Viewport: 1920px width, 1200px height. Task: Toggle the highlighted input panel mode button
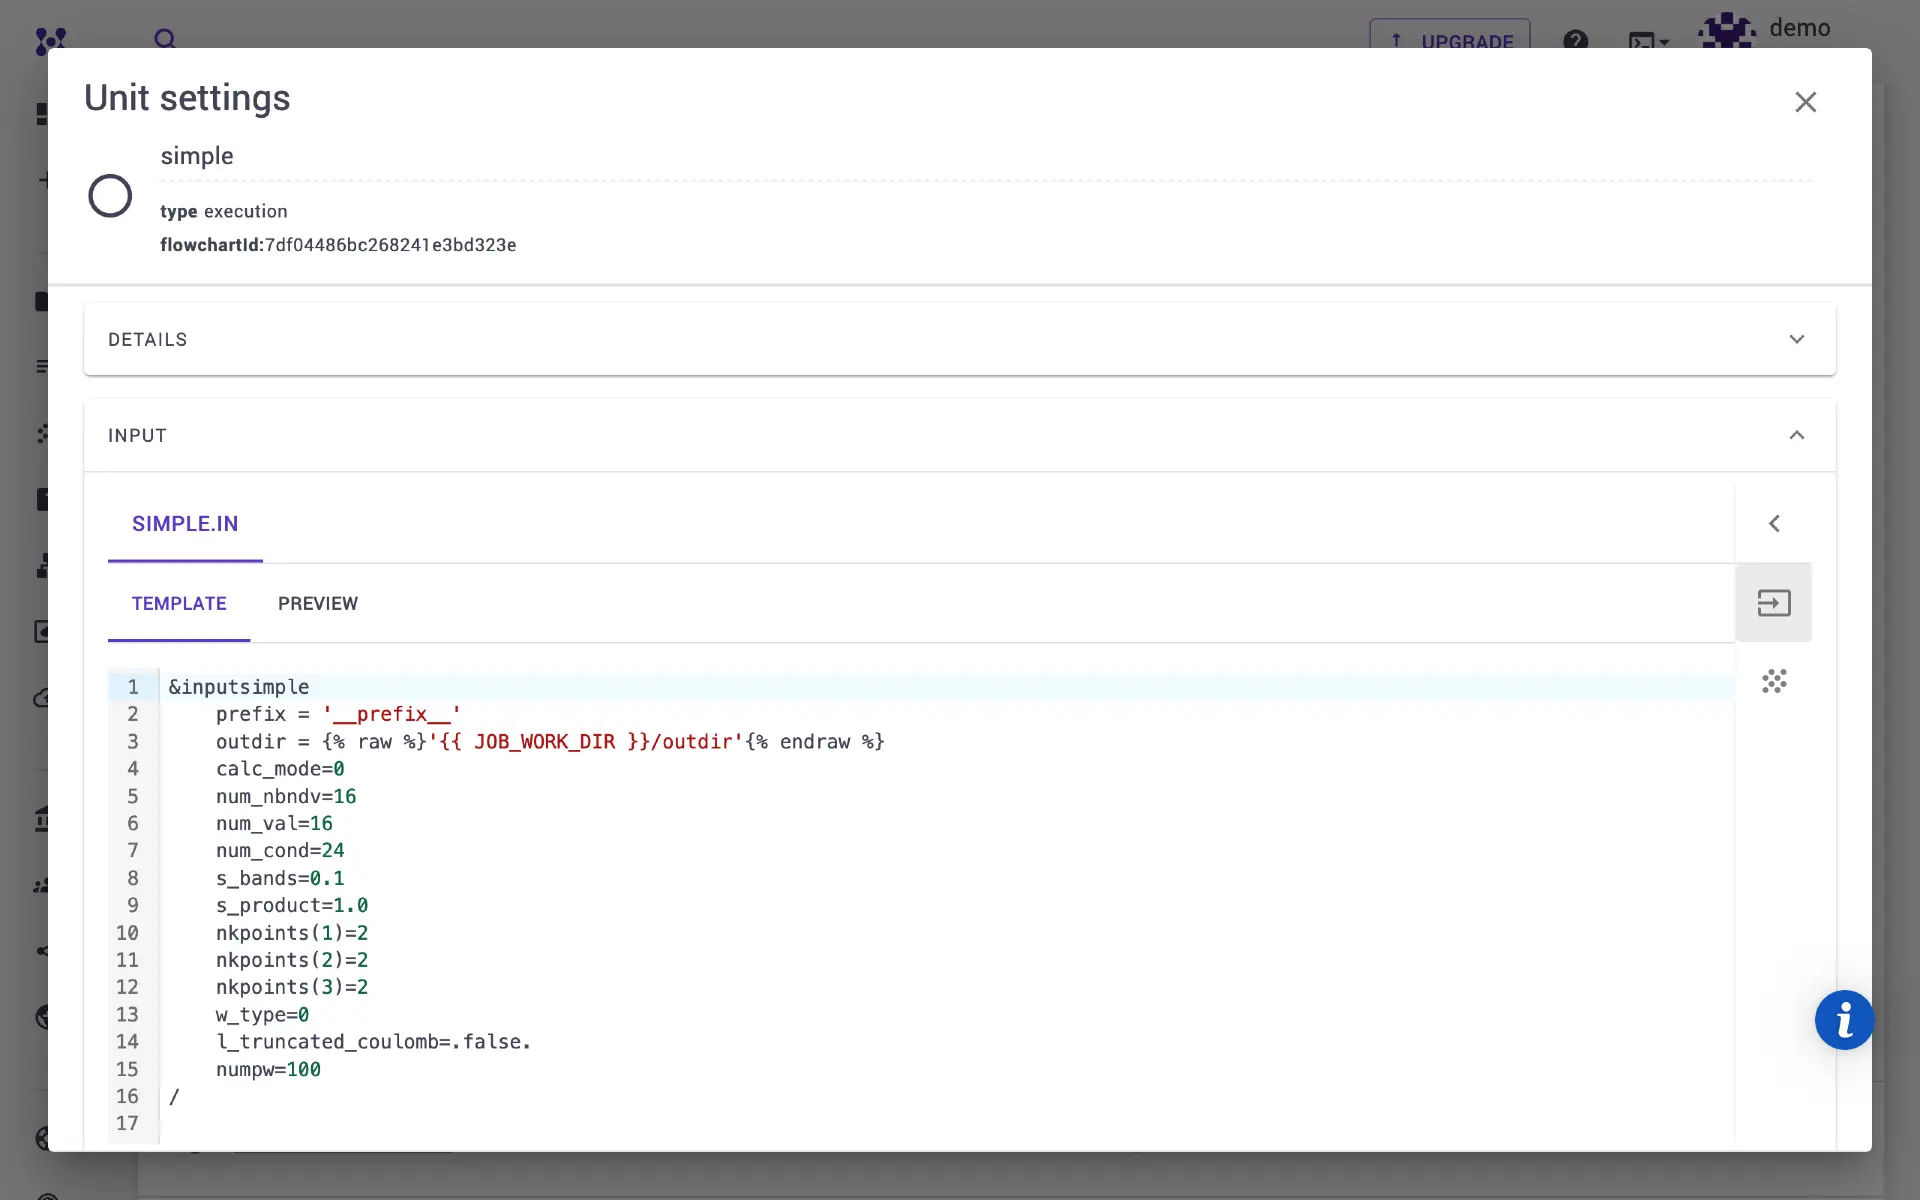point(1773,602)
